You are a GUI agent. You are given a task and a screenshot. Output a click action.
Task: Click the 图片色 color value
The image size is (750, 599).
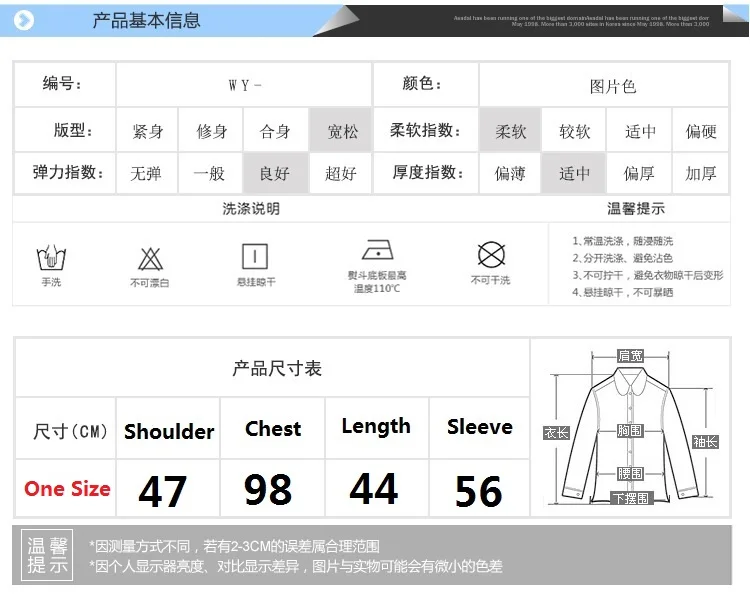pos(612,87)
